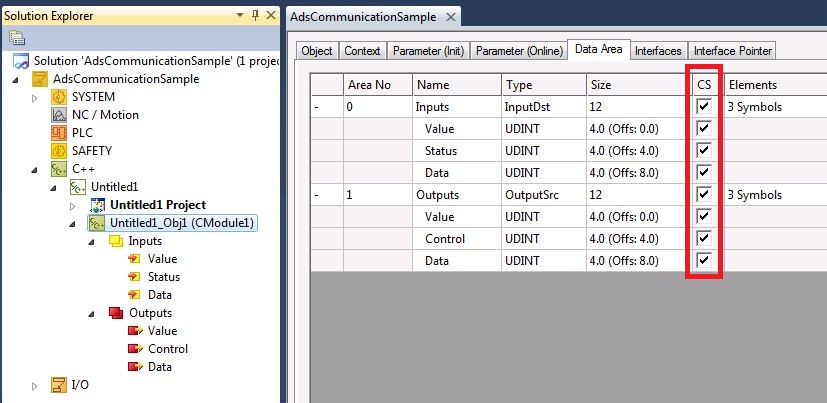Open the Interface Pointer tab

pyautogui.click(x=733, y=51)
